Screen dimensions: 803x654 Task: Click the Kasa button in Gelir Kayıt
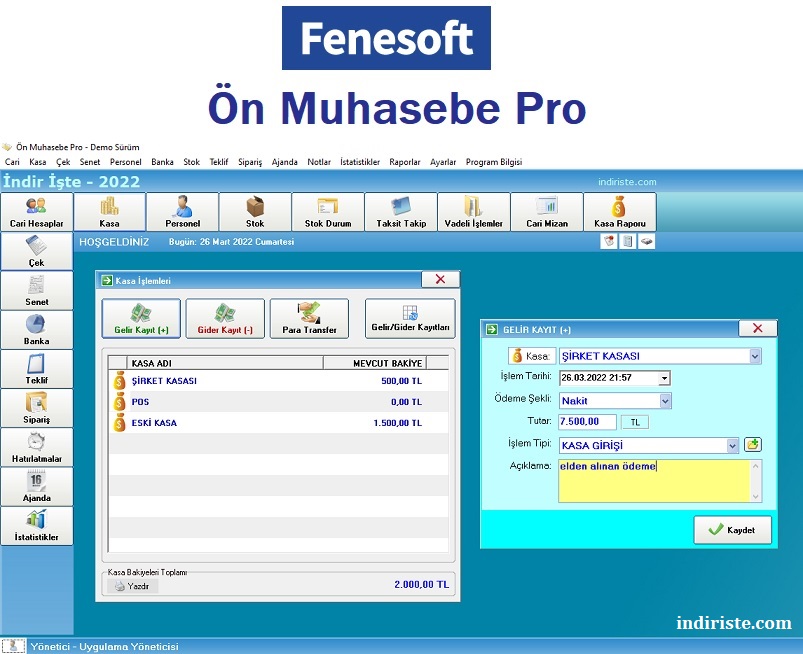pyautogui.click(x=532, y=356)
